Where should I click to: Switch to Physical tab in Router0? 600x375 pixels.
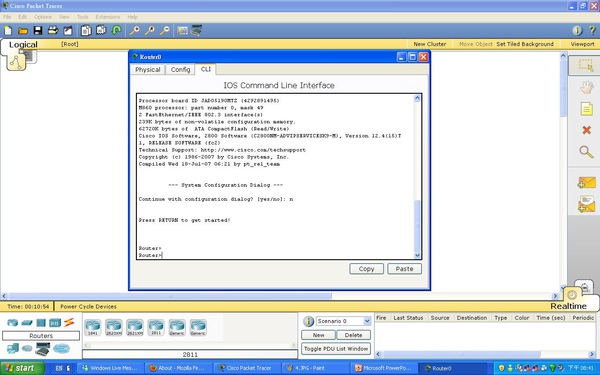[x=148, y=70]
